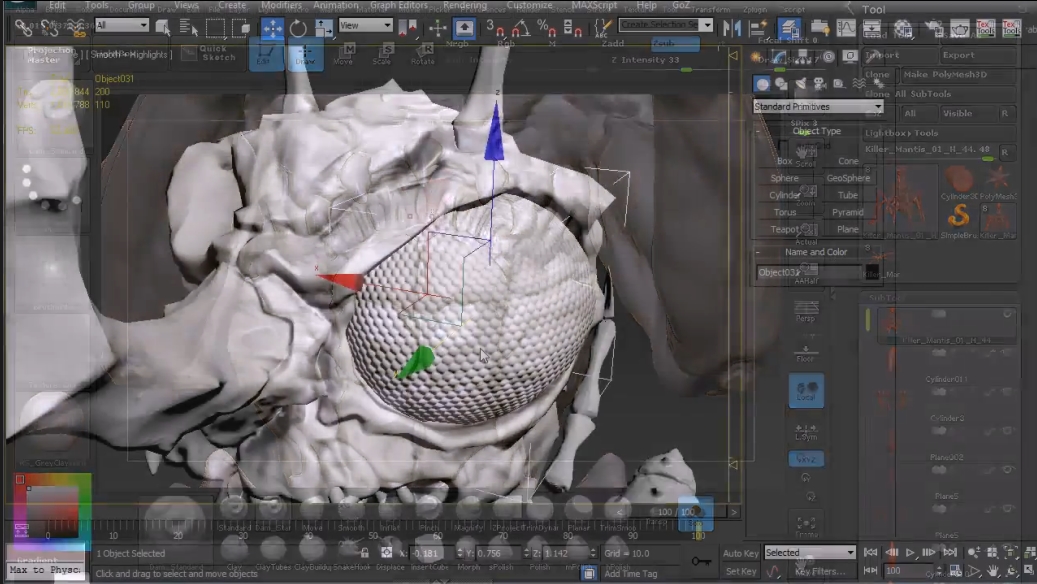
Task: Toggle ZBrush Draw mode
Action: coord(305,54)
